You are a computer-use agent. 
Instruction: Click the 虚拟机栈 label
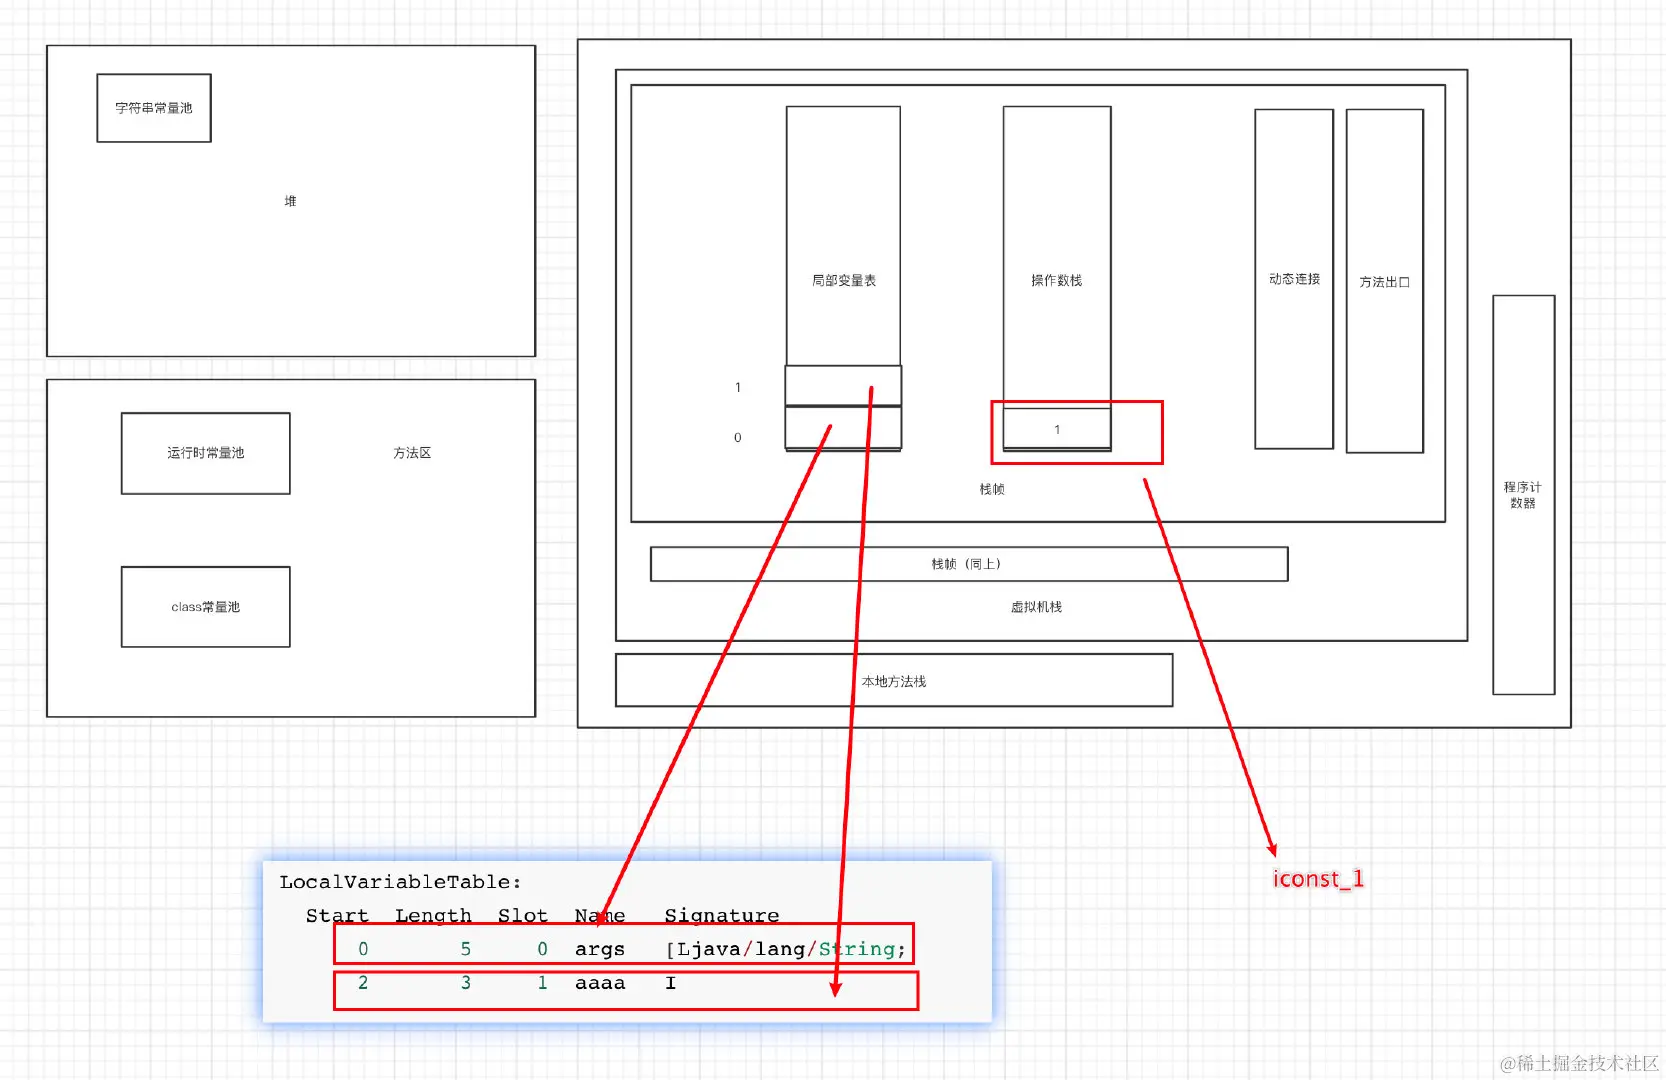pyautogui.click(x=1036, y=607)
